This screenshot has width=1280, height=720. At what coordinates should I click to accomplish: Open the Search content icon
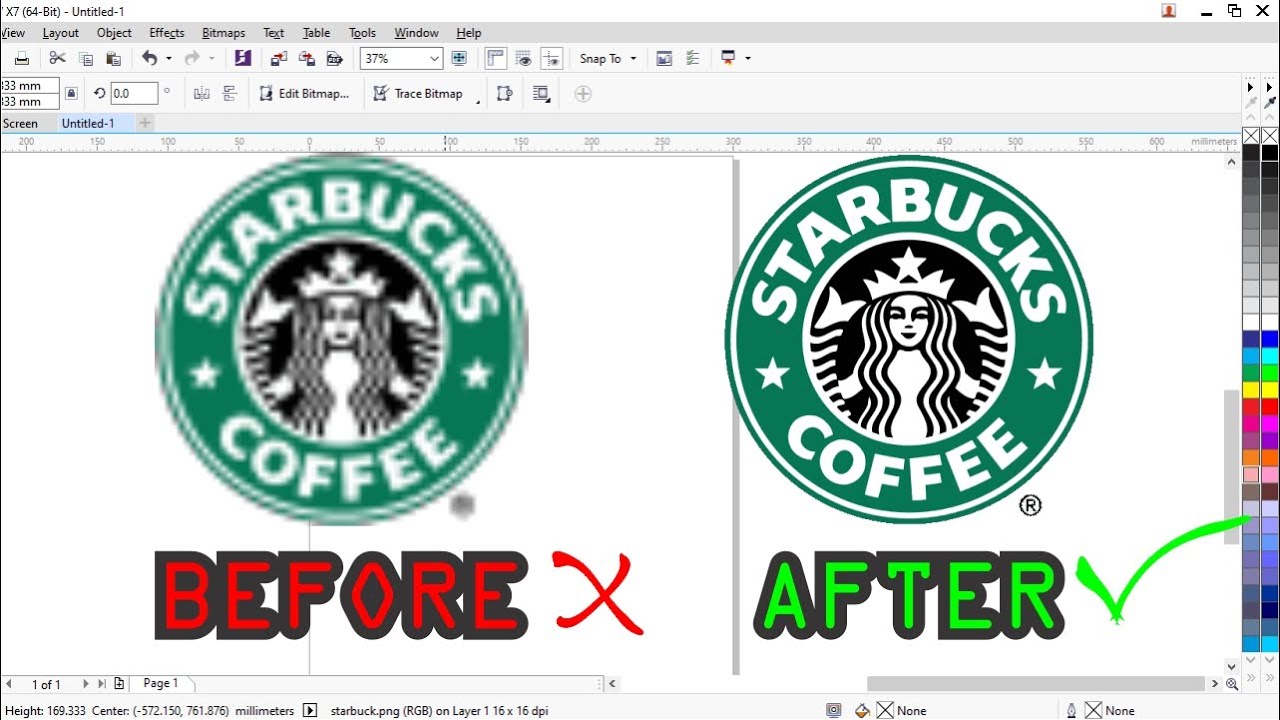click(242, 58)
